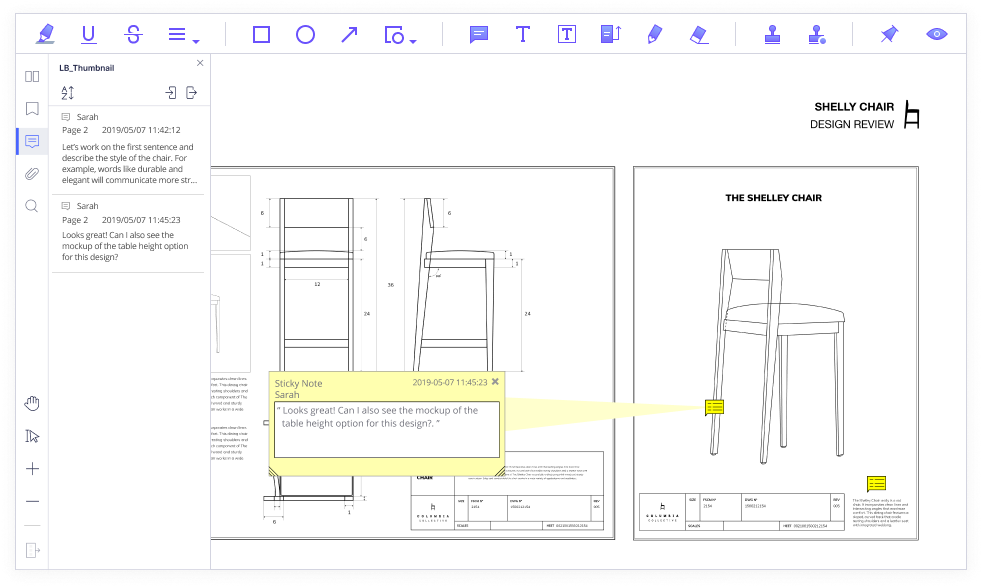This screenshot has width=982, height=587.
Task: Open Sarah's 11:42:12 comment
Action: click(x=128, y=149)
